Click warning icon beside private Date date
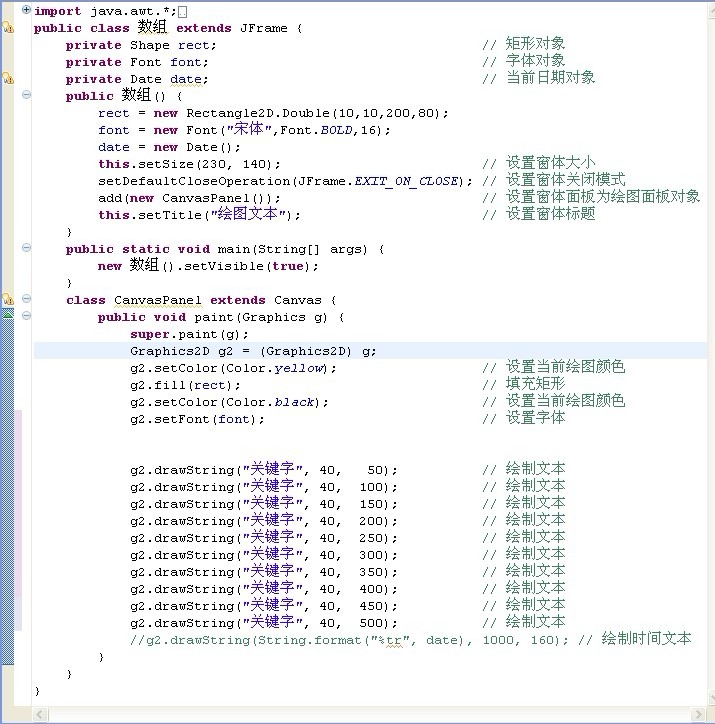This screenshot has width=715, height=724. [x=8, y=78]
